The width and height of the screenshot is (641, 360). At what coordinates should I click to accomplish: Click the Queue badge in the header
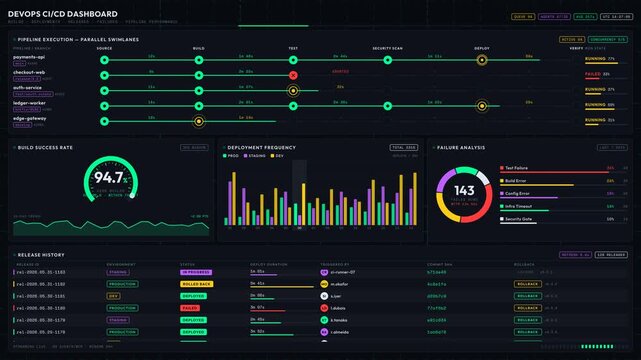pos(523,17)
